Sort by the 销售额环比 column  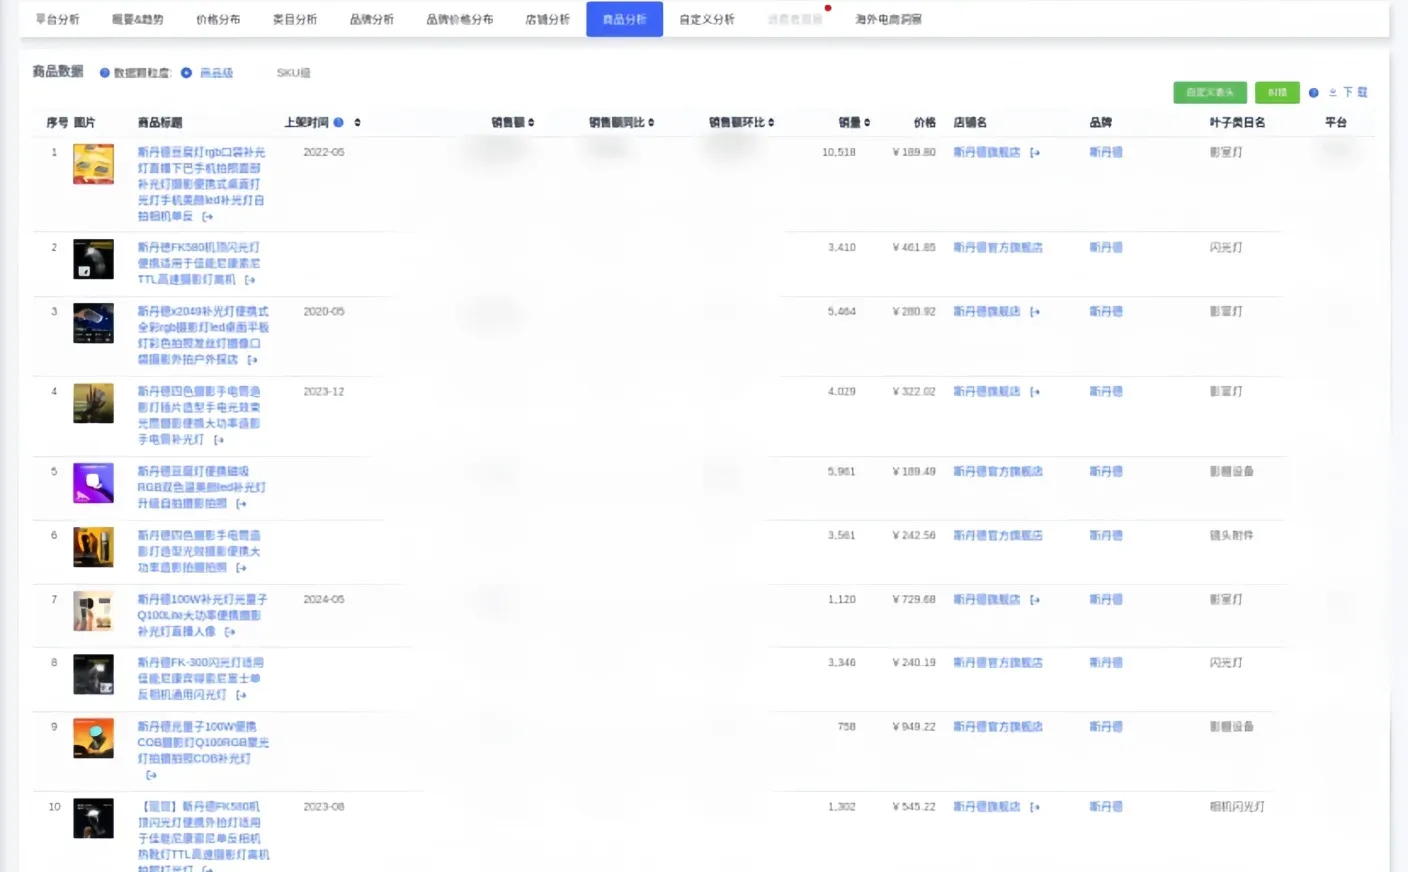pos(771,122)
